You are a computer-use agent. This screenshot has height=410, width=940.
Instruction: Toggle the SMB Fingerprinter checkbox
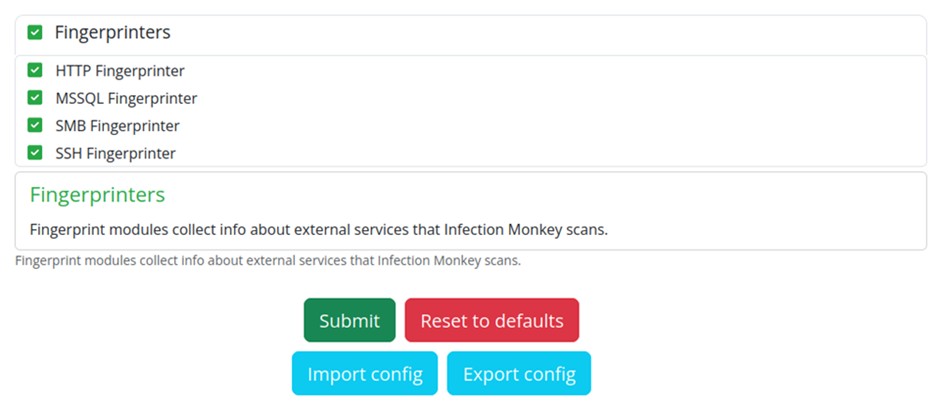pos(35,126)
